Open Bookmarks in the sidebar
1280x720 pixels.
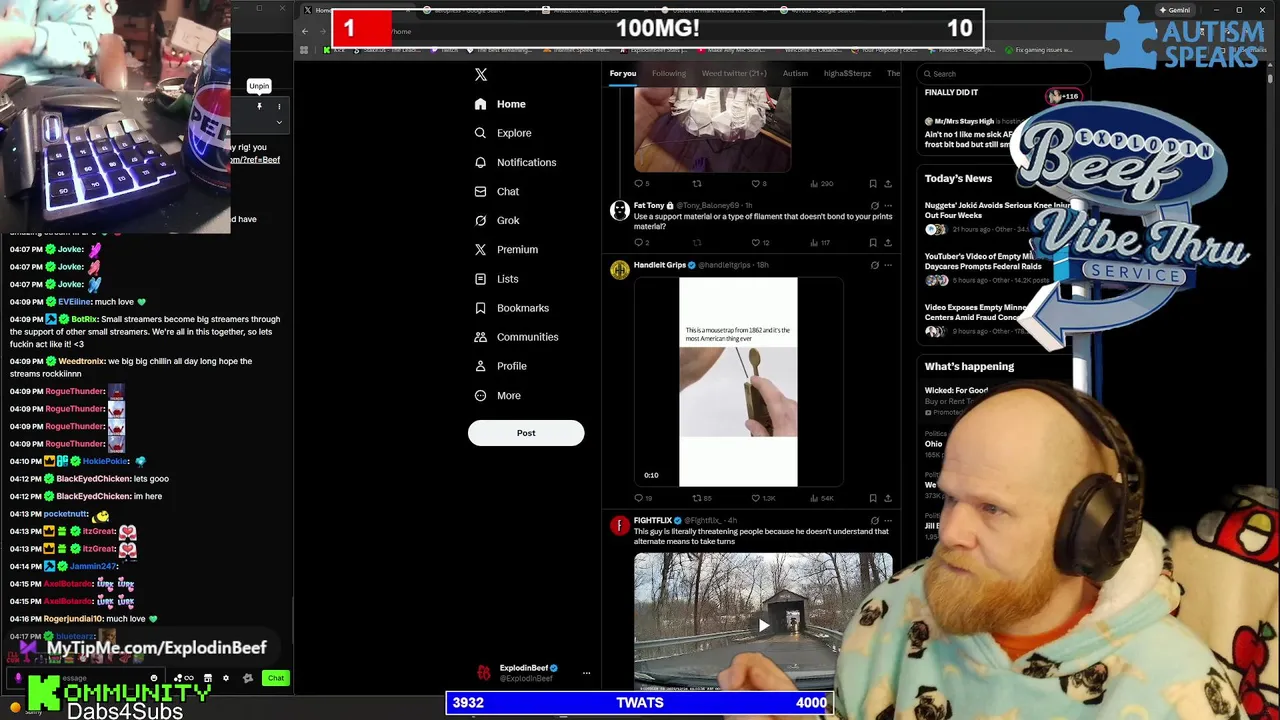coord(511,308)
